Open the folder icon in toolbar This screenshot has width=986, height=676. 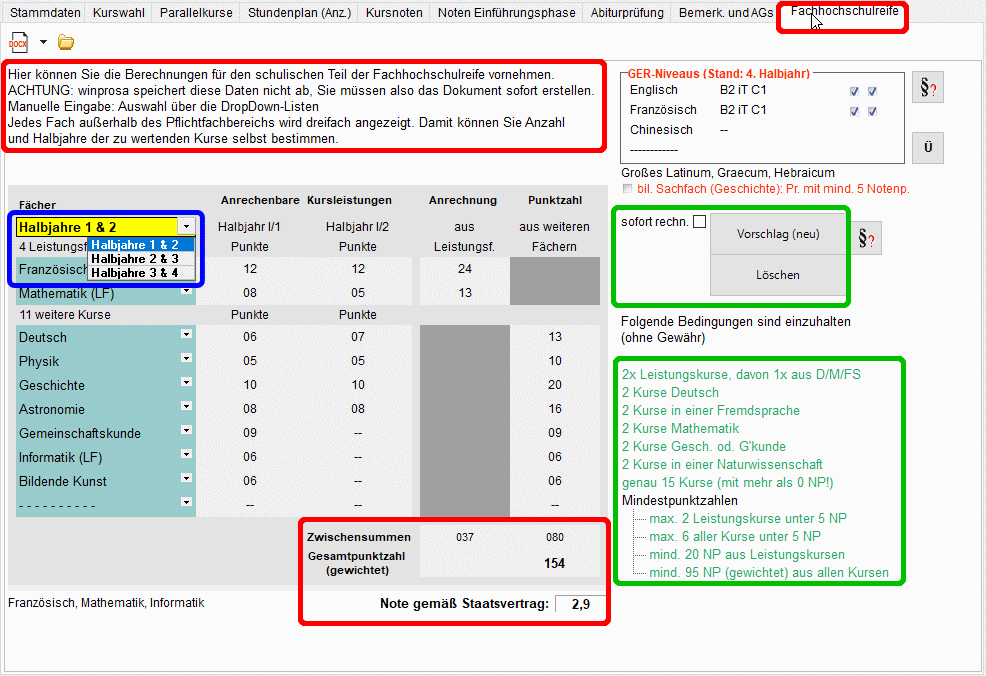[x=66, y=42]
